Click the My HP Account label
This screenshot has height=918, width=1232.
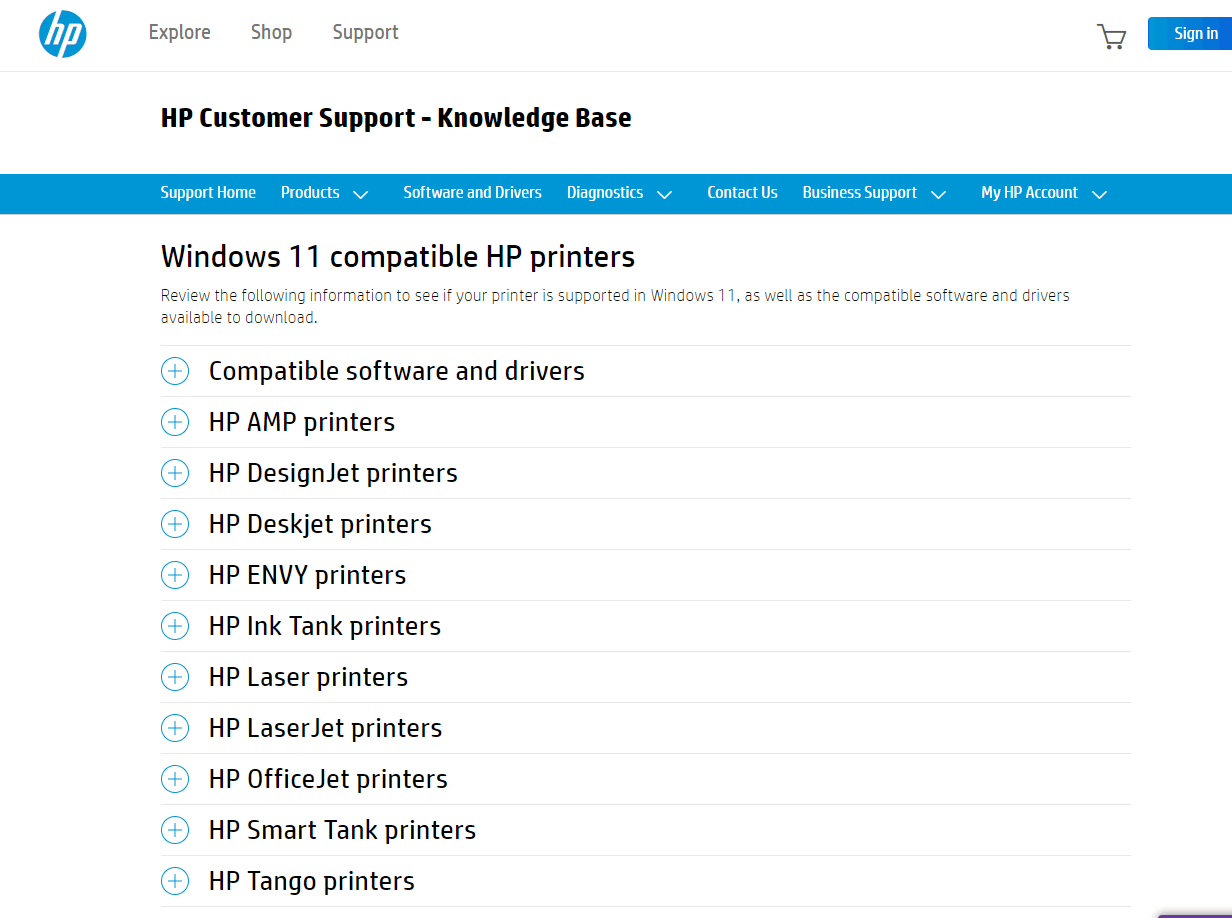1029,193
